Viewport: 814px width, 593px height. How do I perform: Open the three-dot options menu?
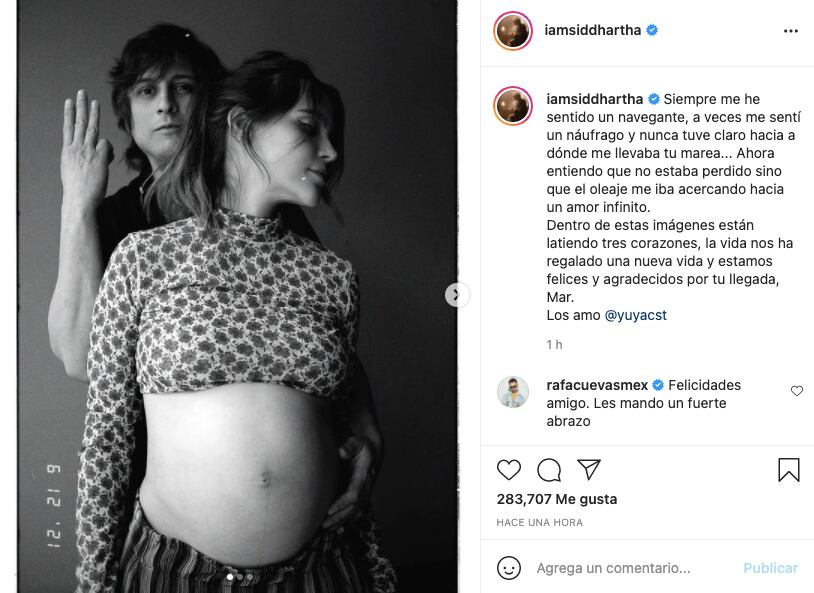791,31
